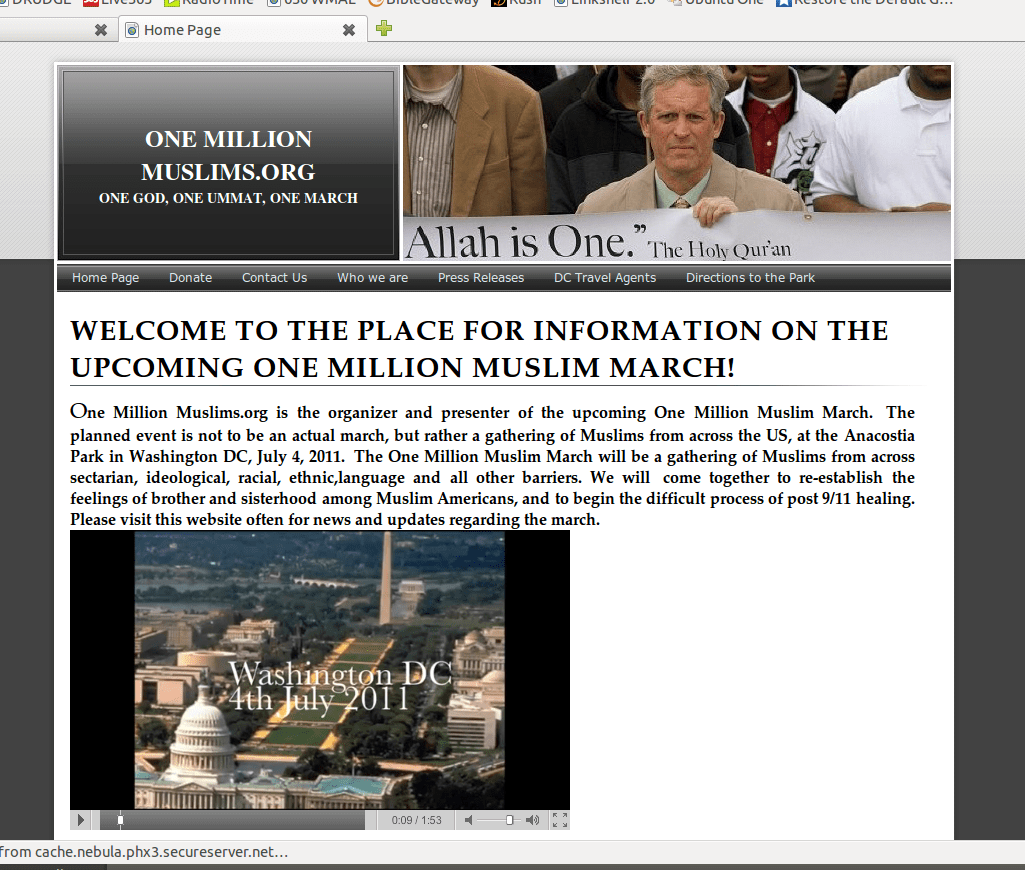
Task: Mute video using low-volume speaker icon
Action: 468,820
